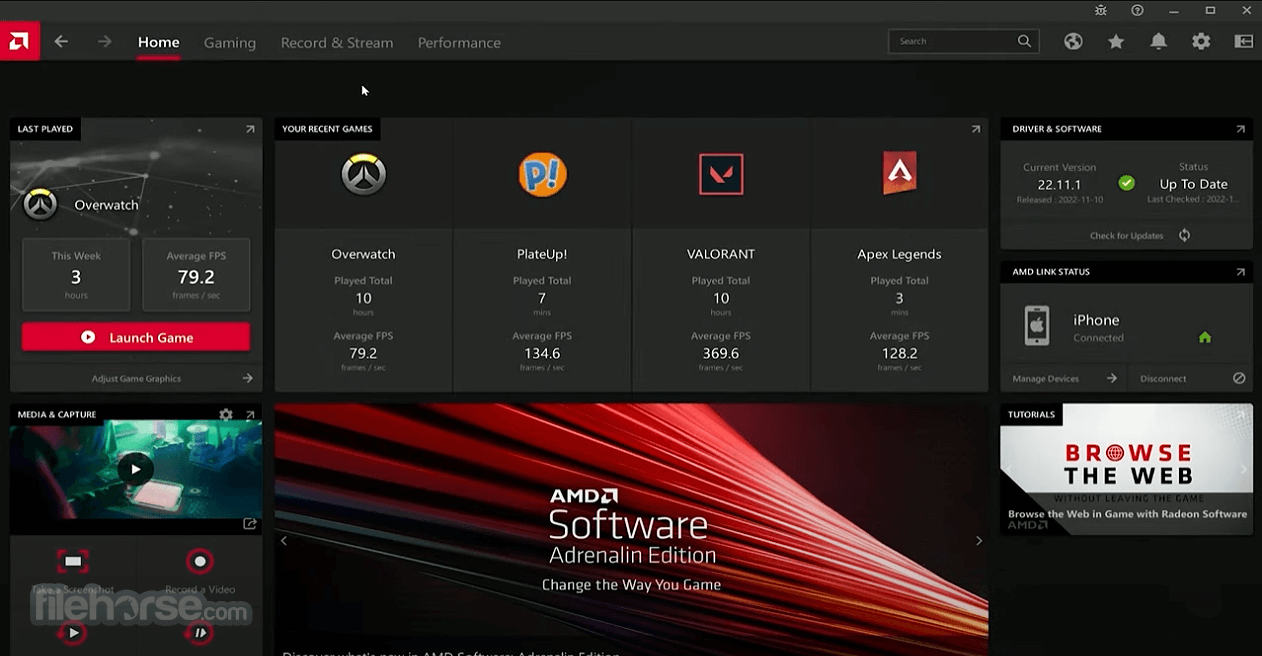Viewport: 1262px width, 656px height.
Task: Click the Apex Legends game icon
Action: (898, 171)
